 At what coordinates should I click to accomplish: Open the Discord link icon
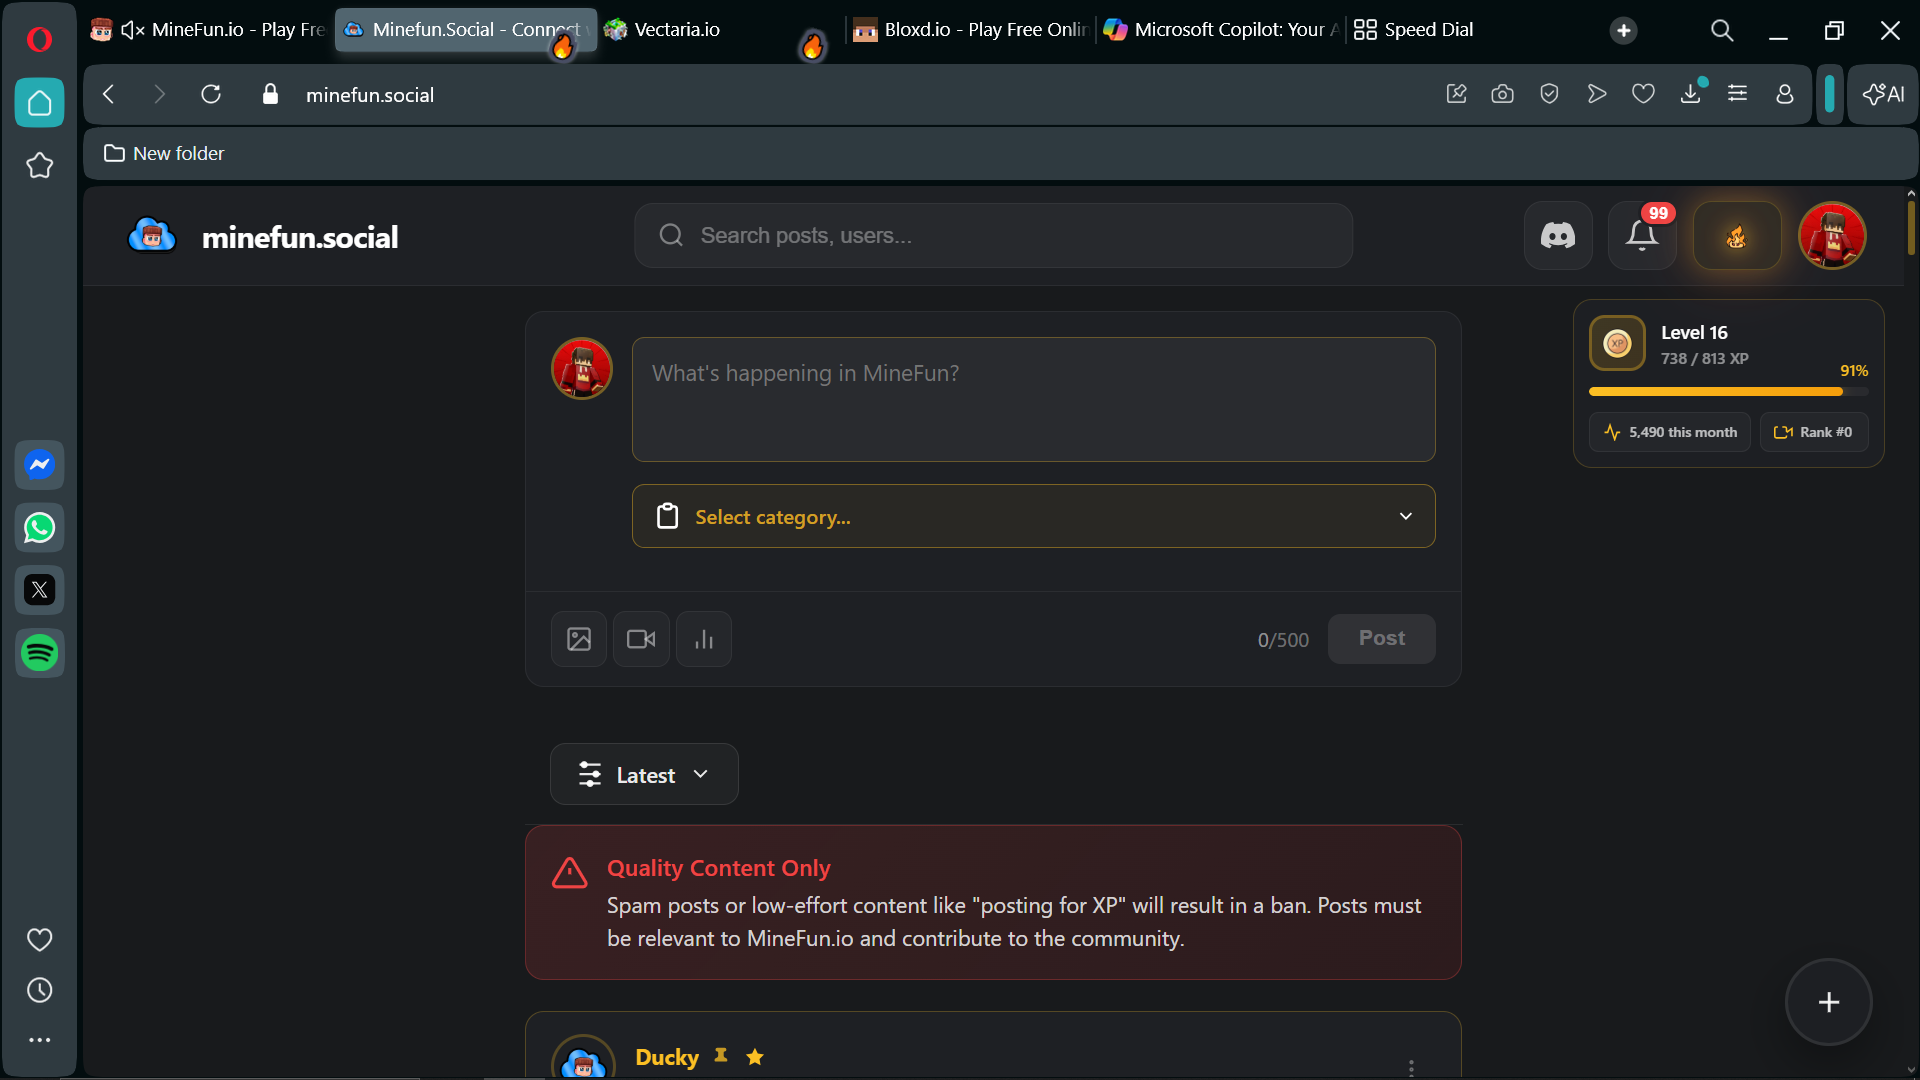(1557, 236)
